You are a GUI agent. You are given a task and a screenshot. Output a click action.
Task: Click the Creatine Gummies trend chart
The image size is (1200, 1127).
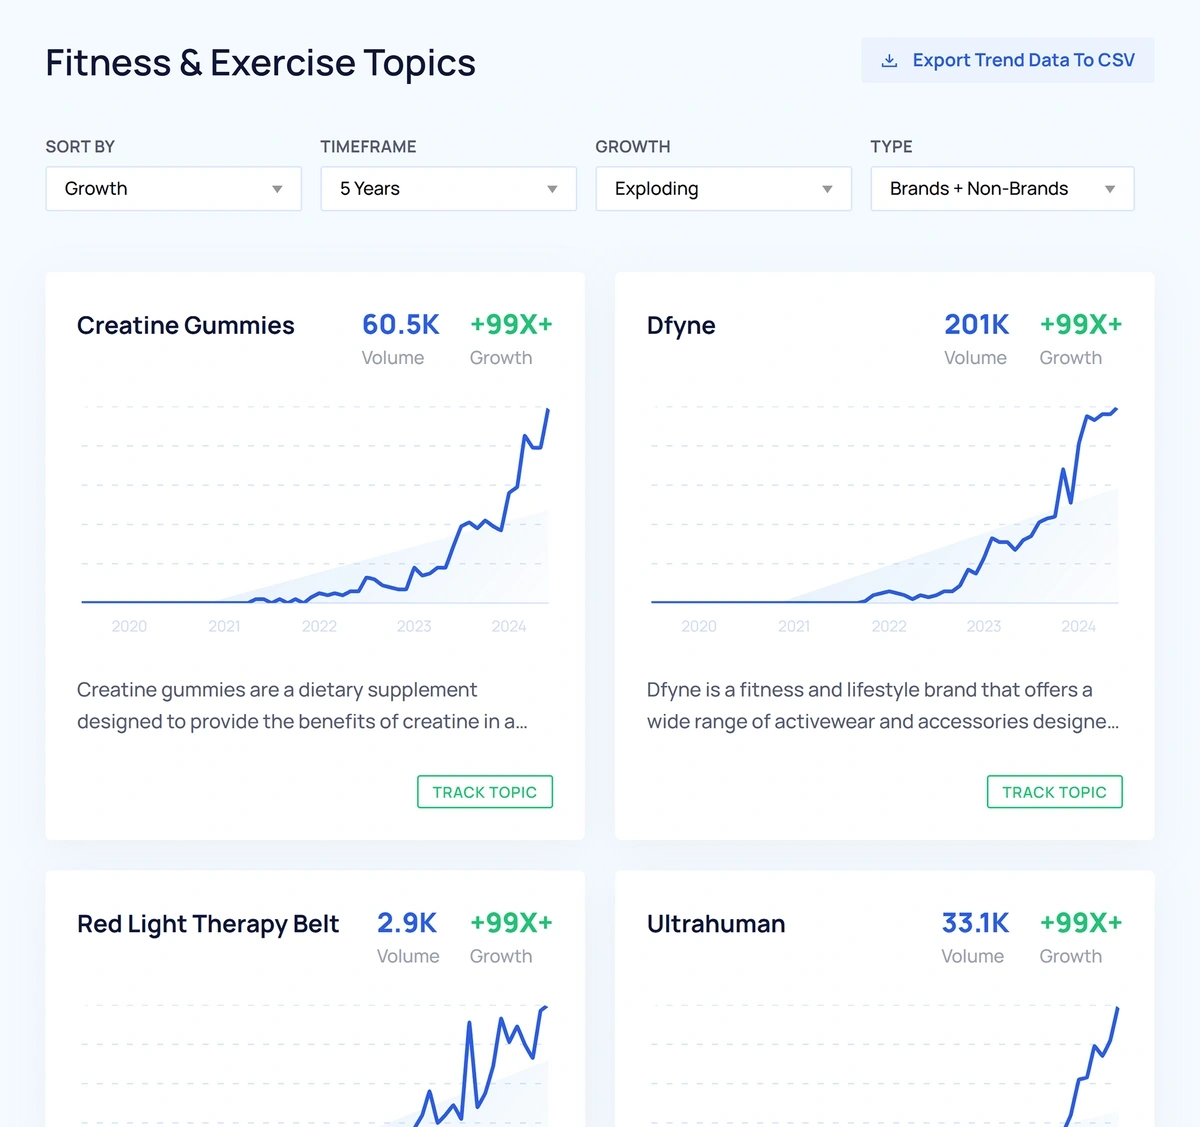(315, 505)
